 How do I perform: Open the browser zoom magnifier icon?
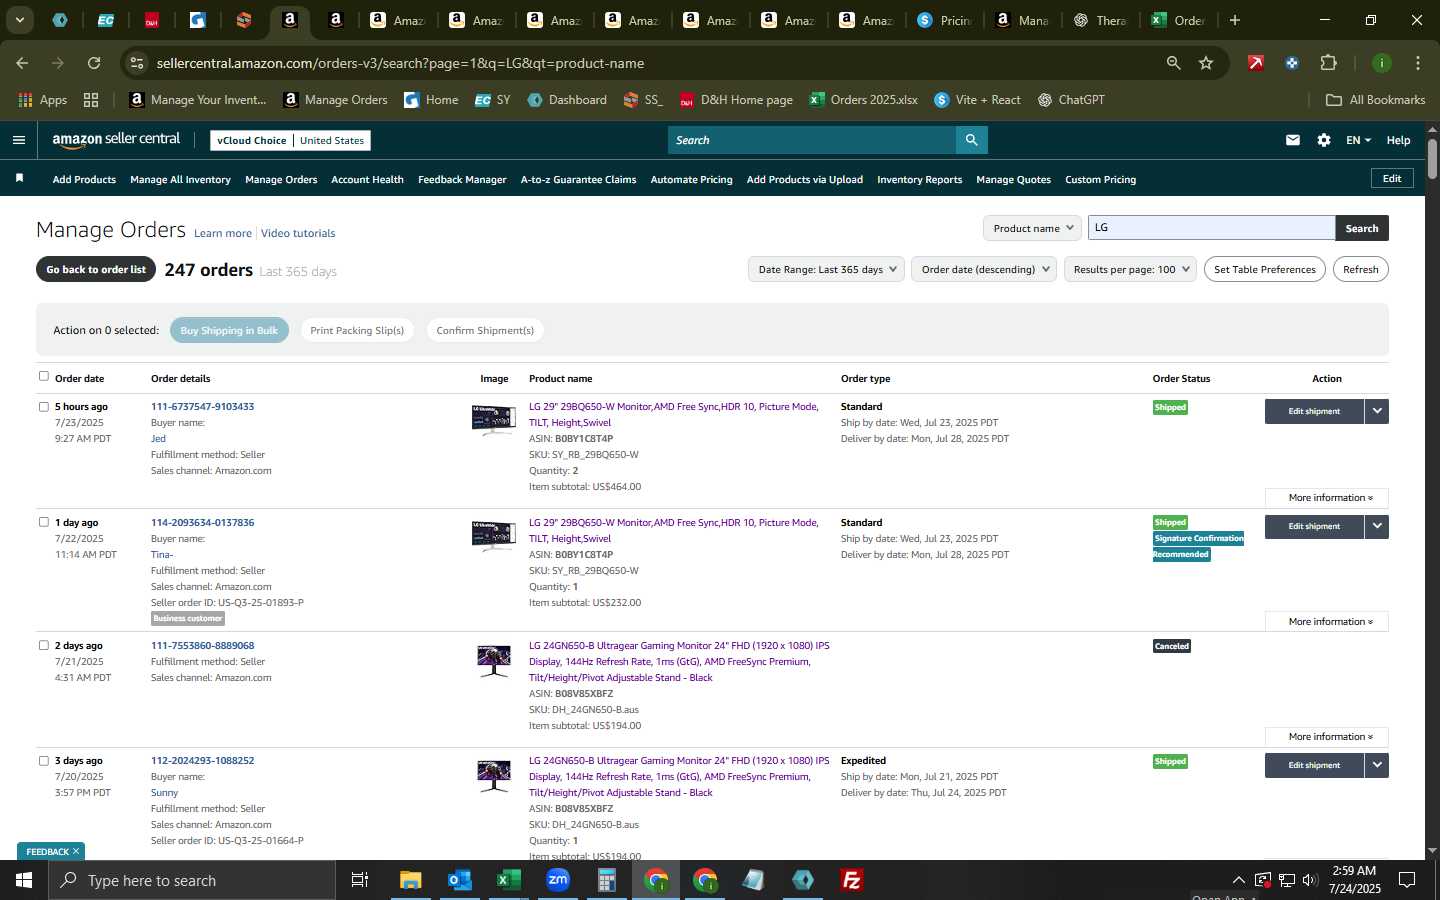pyautogui.click(x=1173, y=63)
